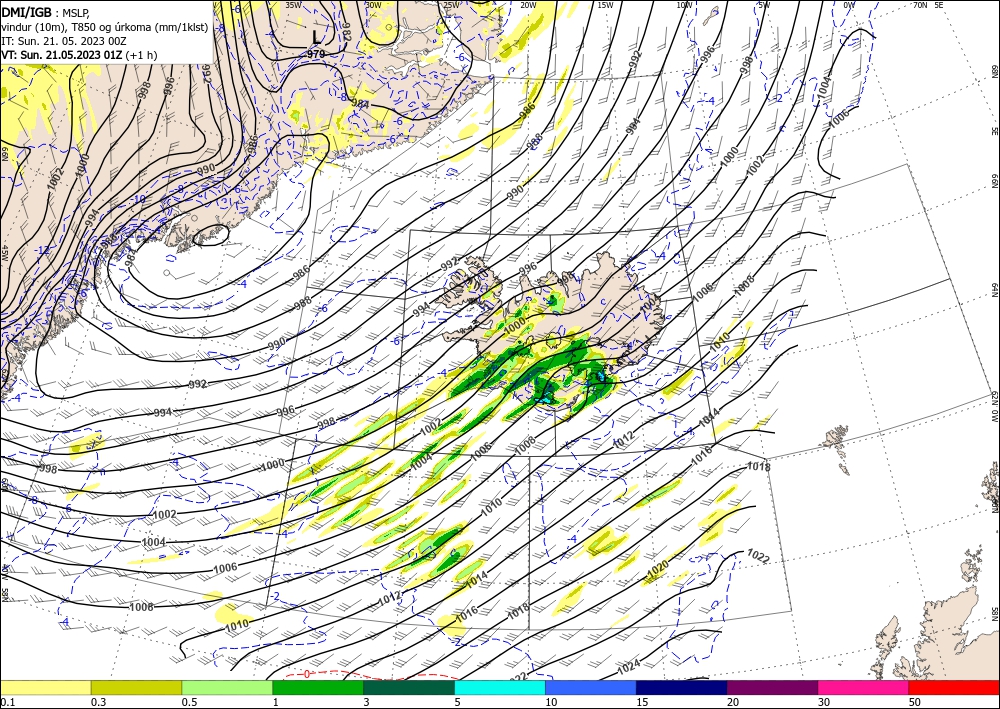Click the 982 isobar label
Image resolution: width=1000 pixels, height=709 pixels.
click(x=348, y=31)
